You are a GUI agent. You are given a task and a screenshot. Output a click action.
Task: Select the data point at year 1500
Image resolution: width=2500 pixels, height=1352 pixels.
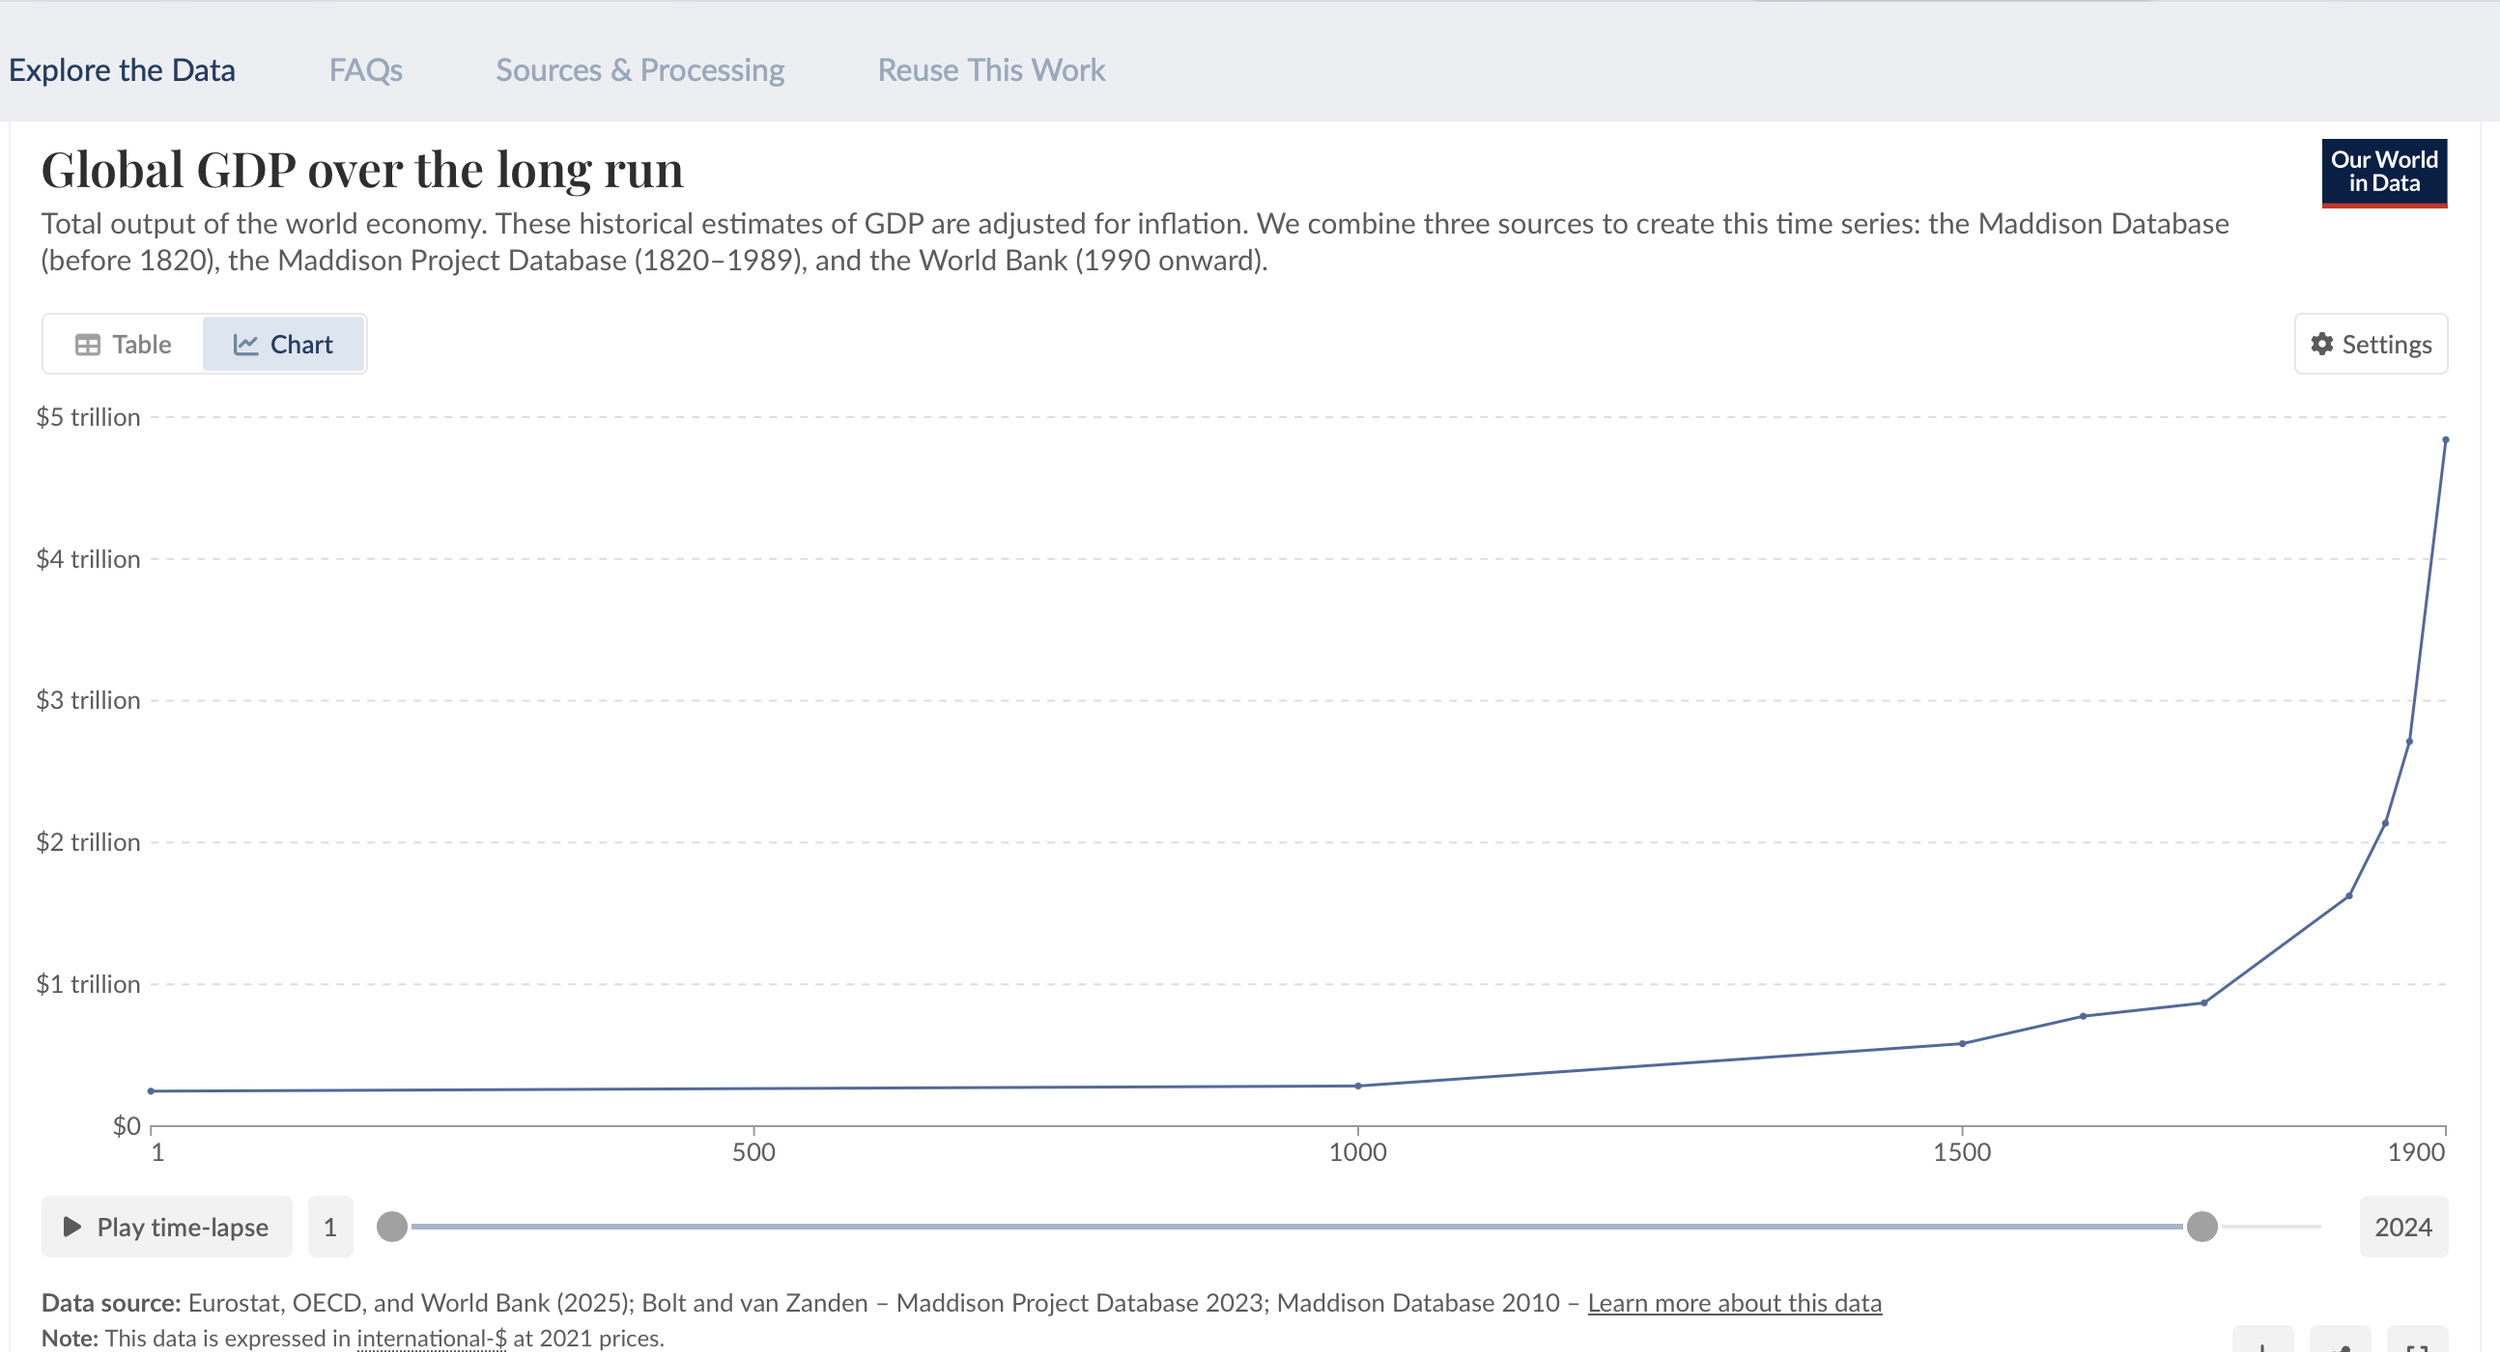(x=1962, y=1044)
